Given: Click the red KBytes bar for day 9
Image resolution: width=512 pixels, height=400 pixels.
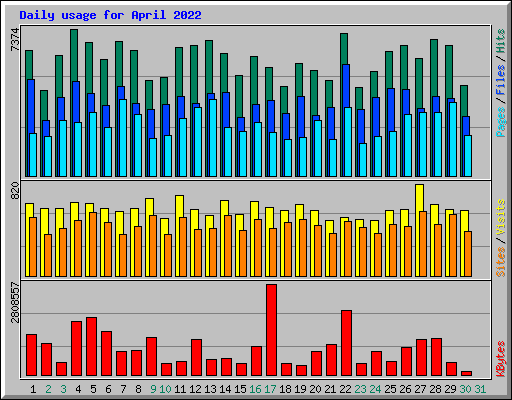Looking at the screenshot, I should coord(151,357).
